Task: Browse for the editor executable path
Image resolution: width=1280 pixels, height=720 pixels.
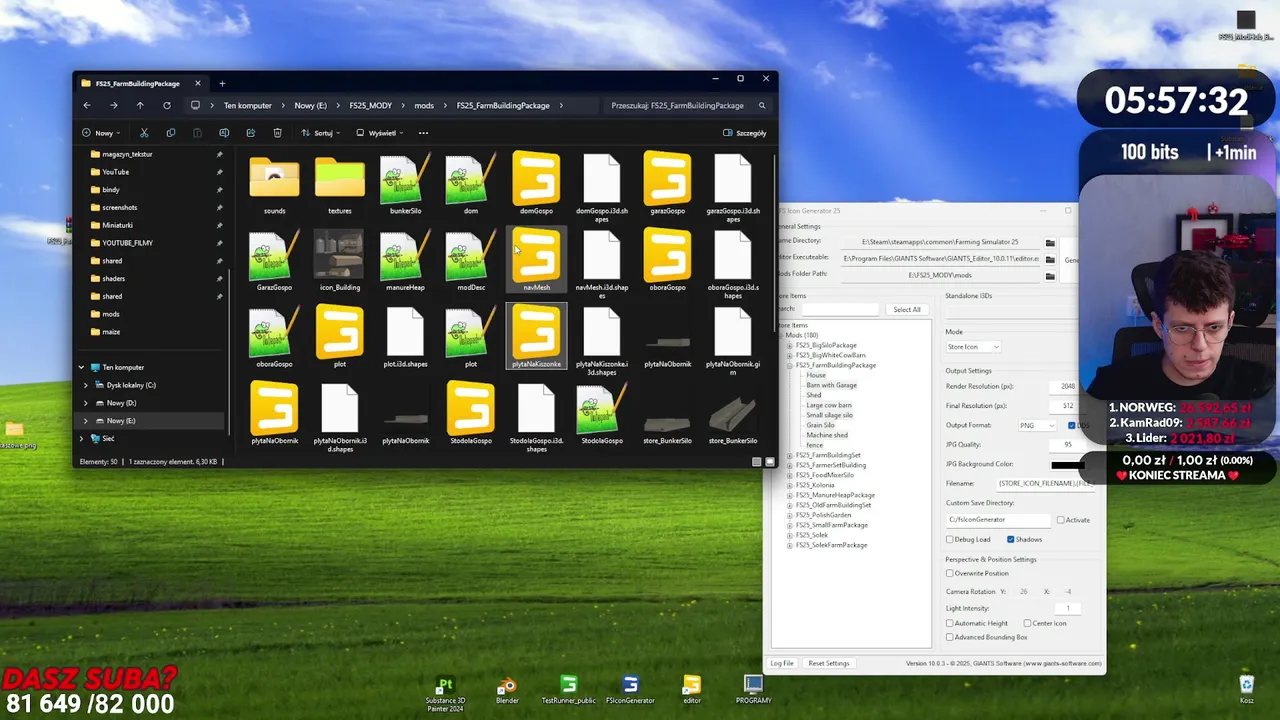Action: point(1050,259)
